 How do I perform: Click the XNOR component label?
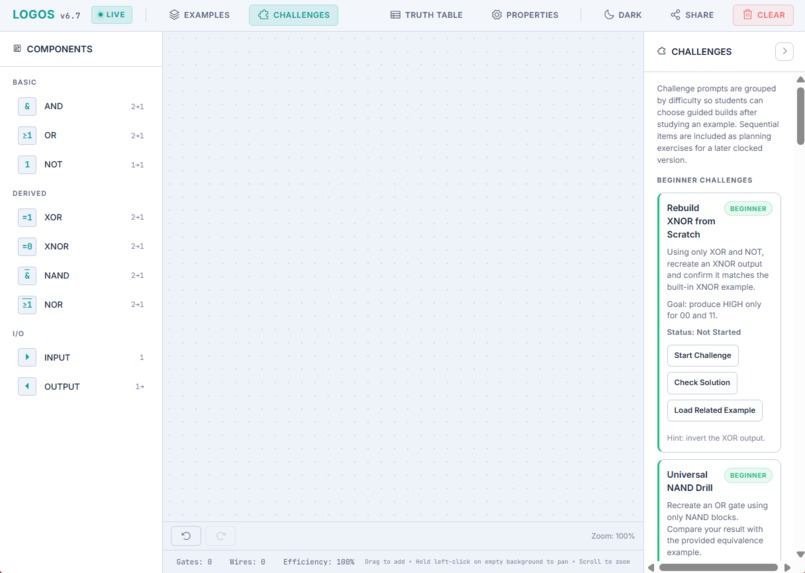(56, 246)
